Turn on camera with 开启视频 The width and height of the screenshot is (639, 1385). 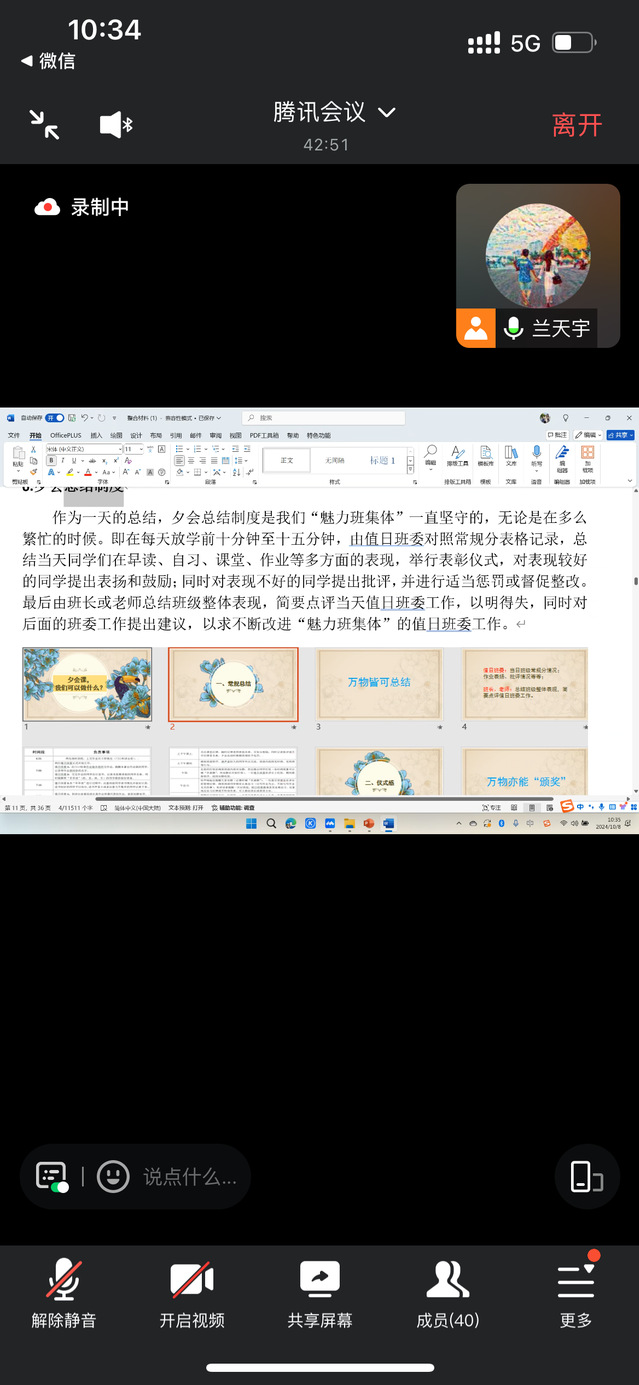[x=192, y=1293]
